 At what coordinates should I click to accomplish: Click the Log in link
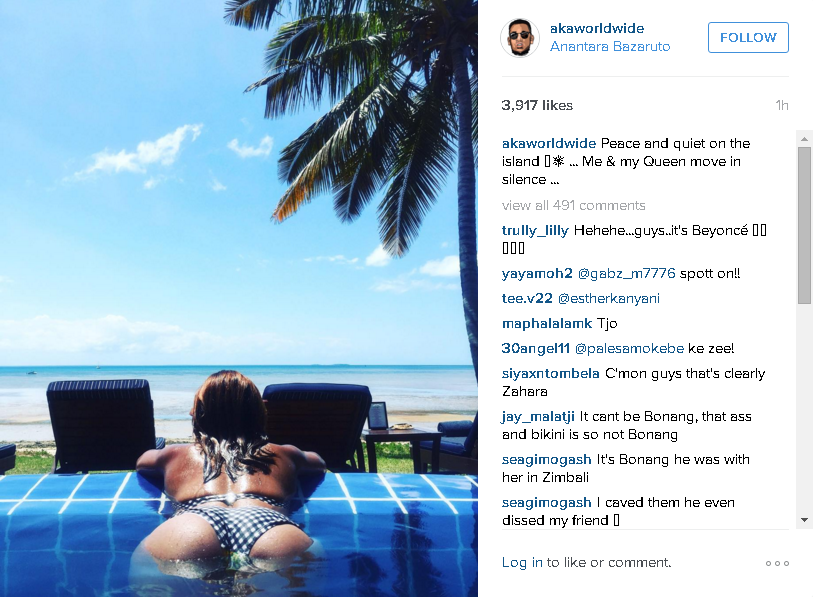[522, 562]
